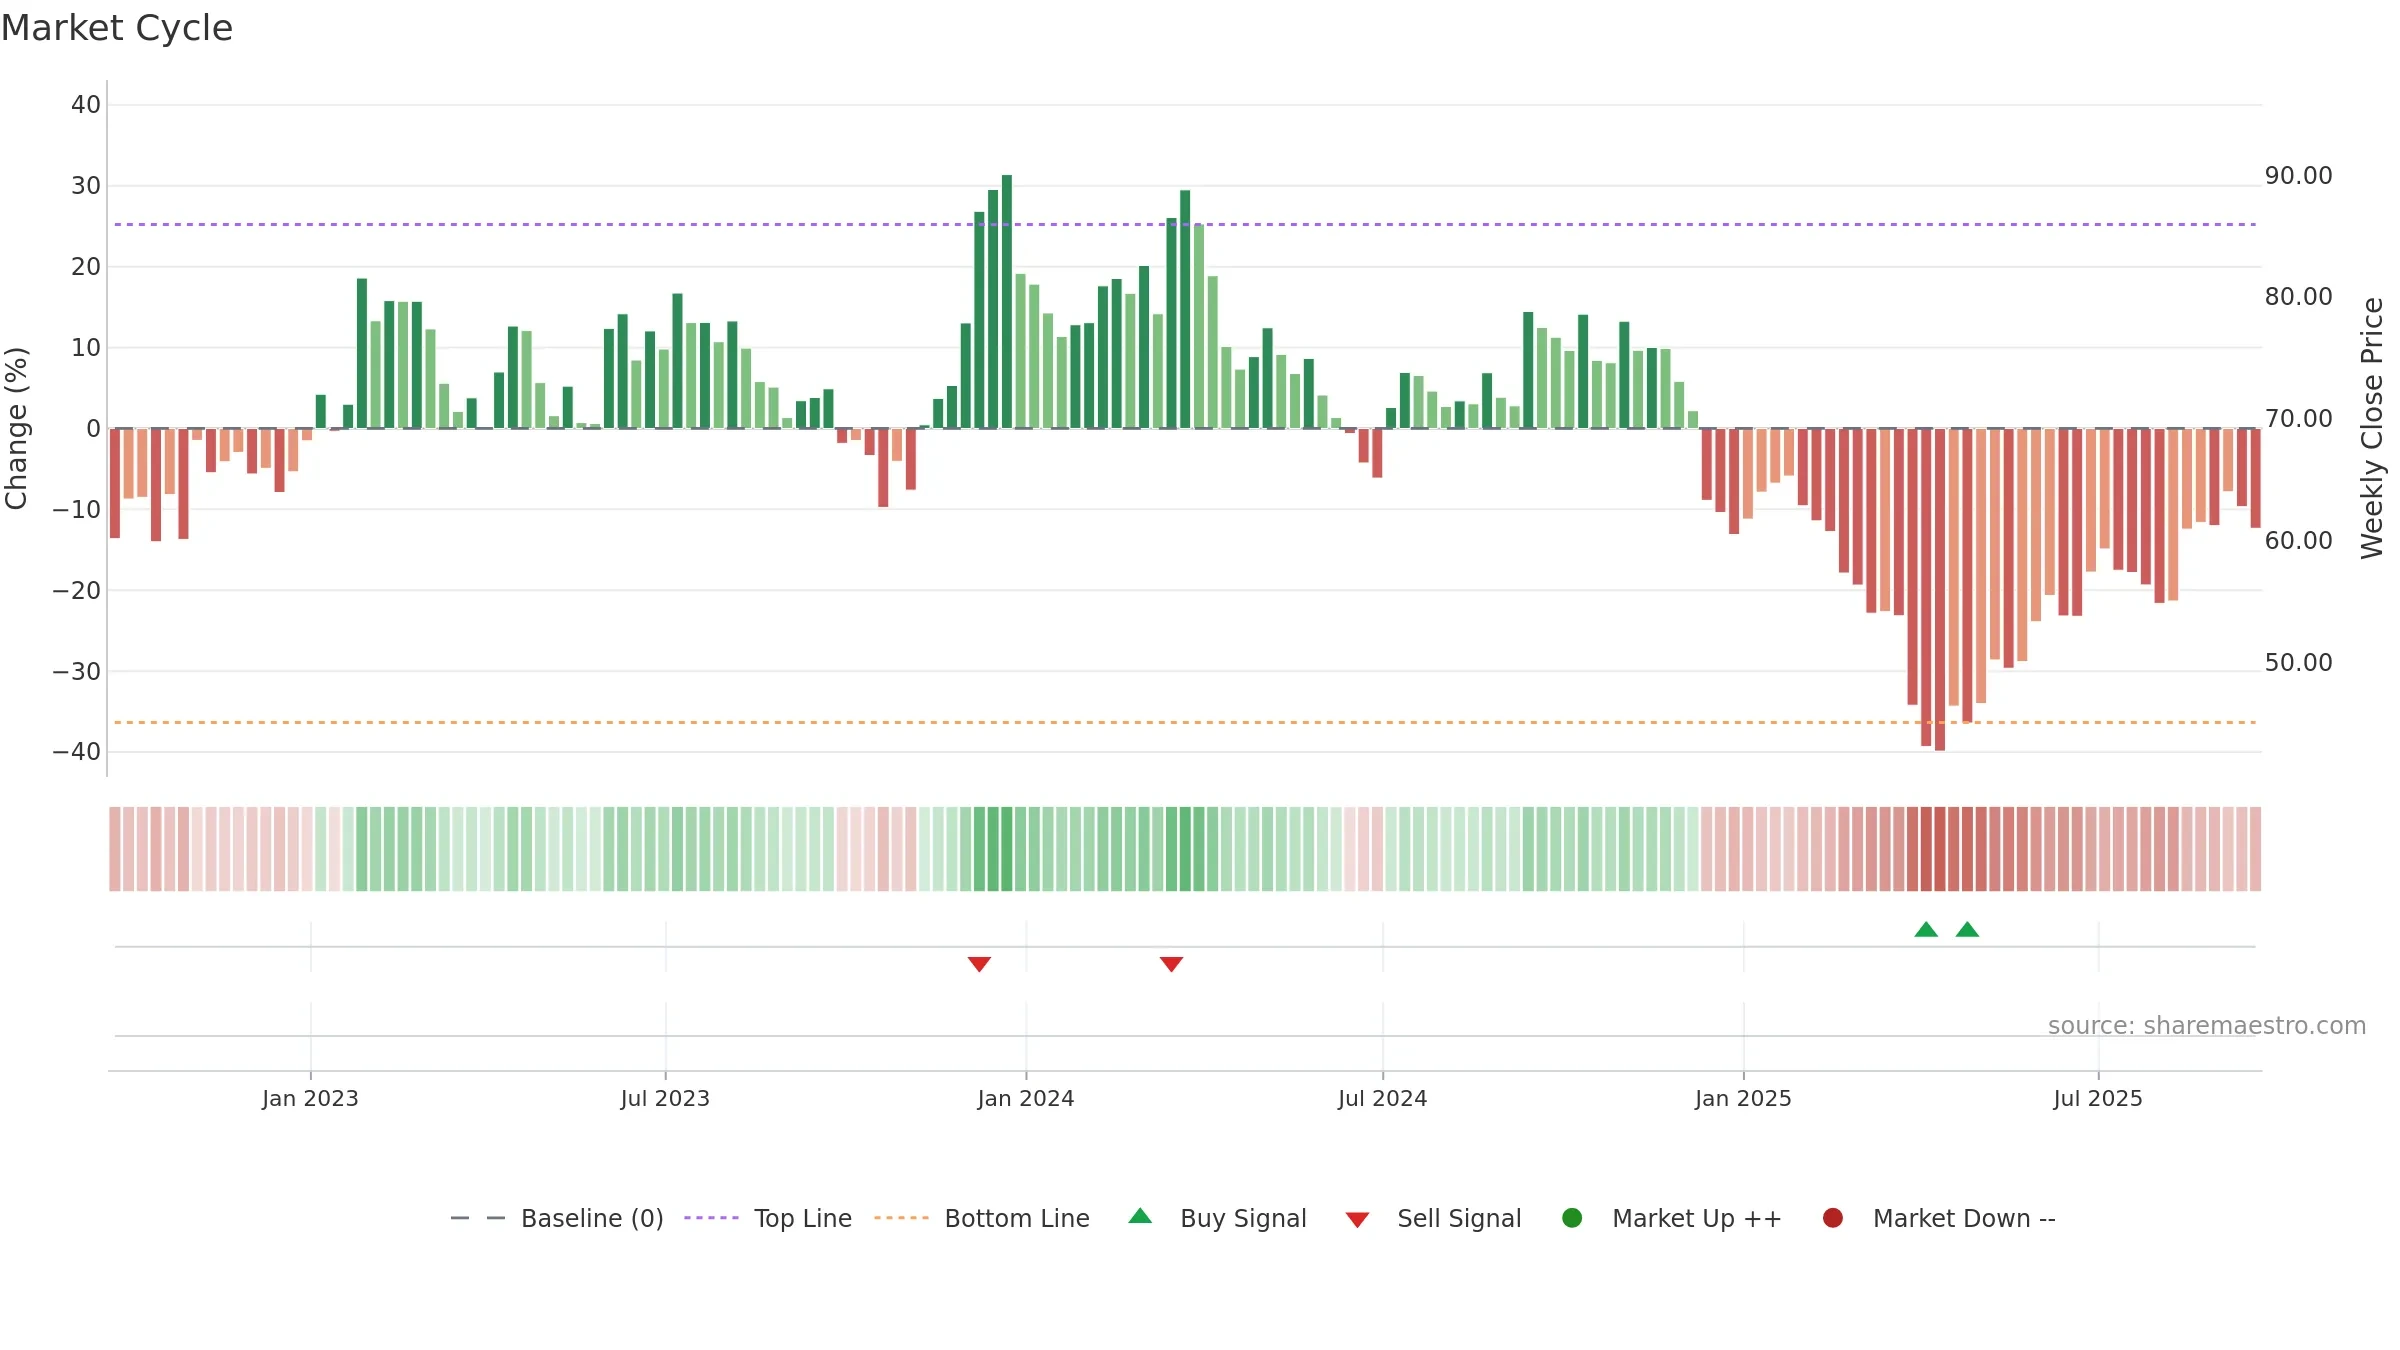Click the first buy signal triangle in 2025
The height and width of the screenshot is (1350, 2400).
coord(1926,930)
